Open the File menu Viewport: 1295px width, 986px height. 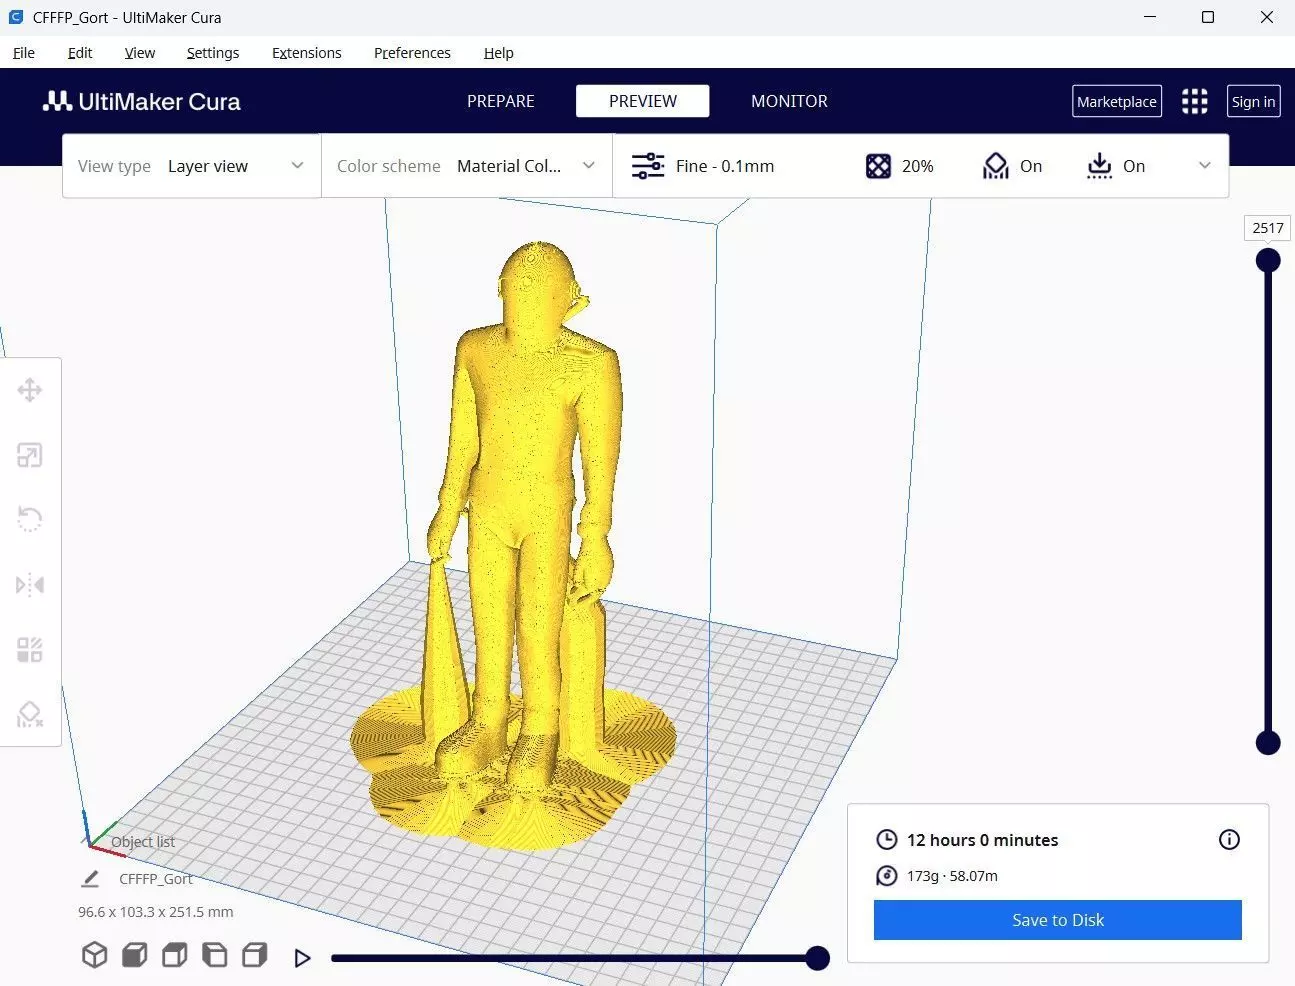pos(24,53)
